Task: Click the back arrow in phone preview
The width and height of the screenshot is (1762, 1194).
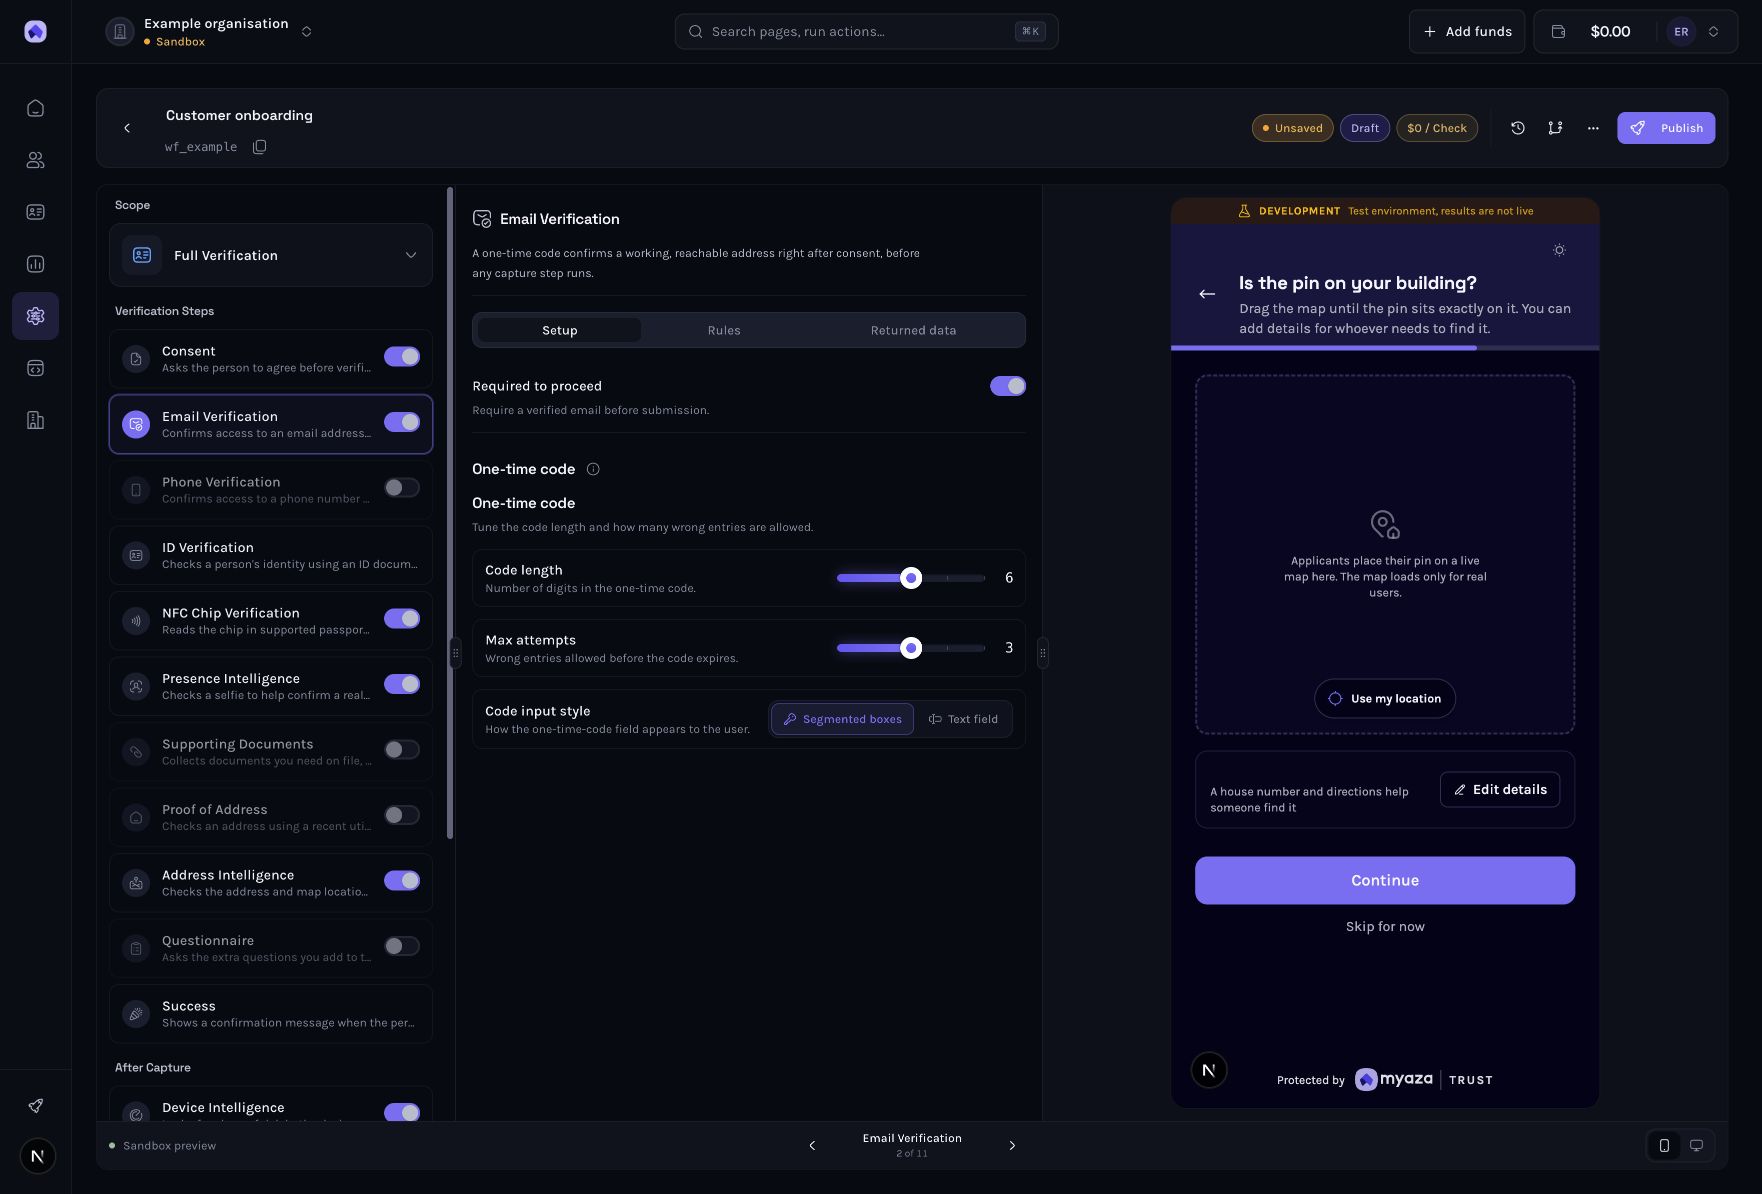Action: tap(1207, 294)
